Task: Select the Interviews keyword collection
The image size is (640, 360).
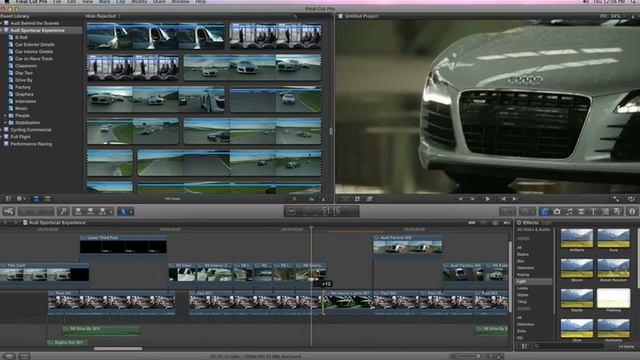Action: [25, 101]
